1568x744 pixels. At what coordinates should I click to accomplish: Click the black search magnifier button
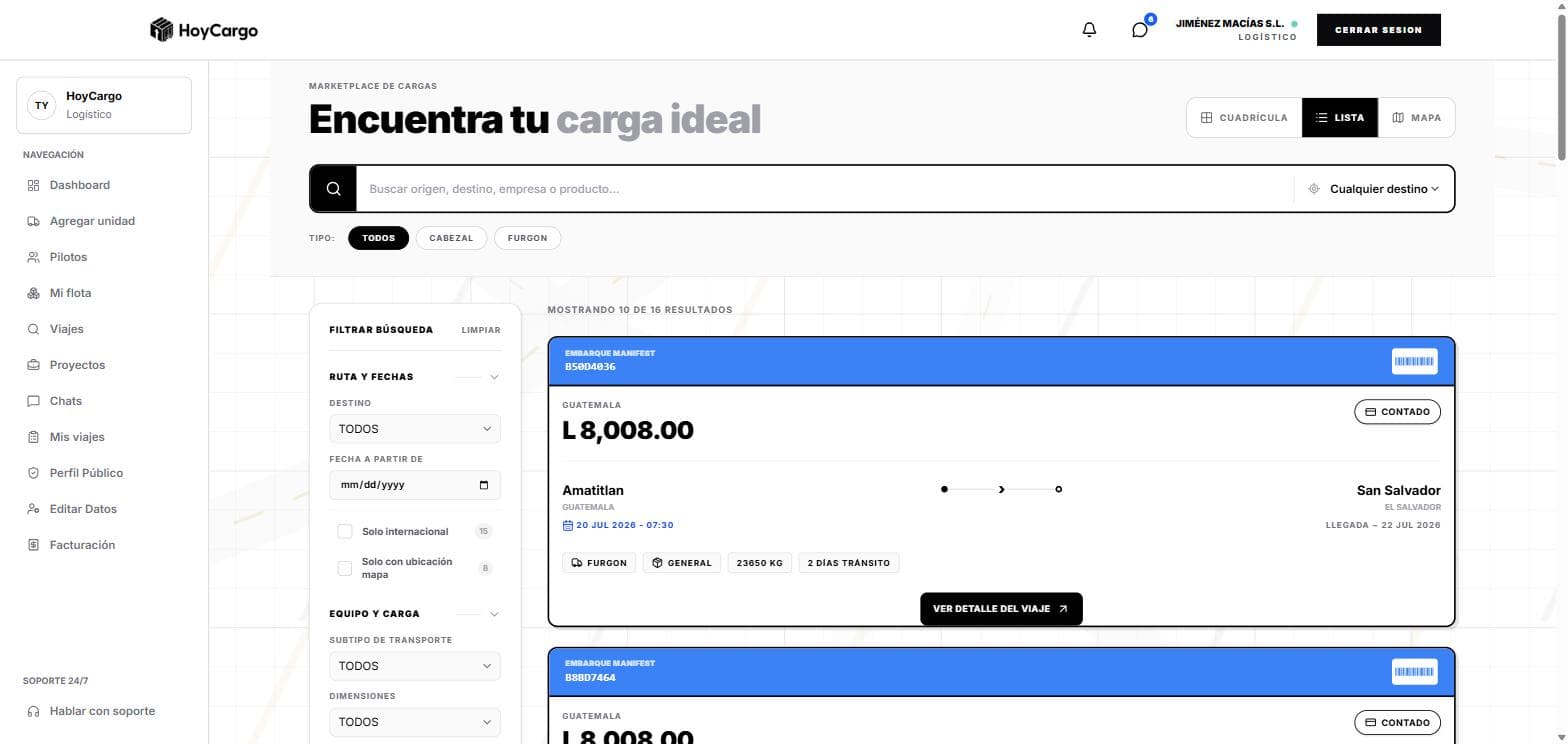point(334,189)
